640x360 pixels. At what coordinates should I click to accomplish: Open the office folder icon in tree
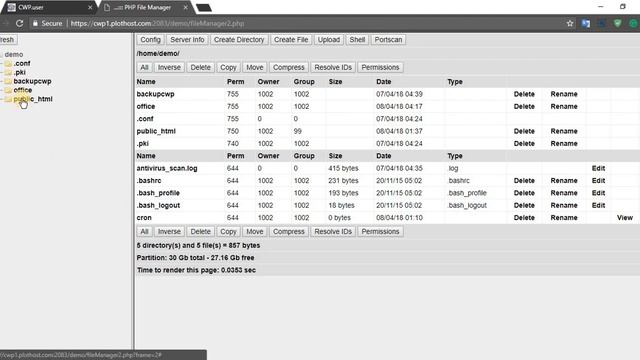8,90
